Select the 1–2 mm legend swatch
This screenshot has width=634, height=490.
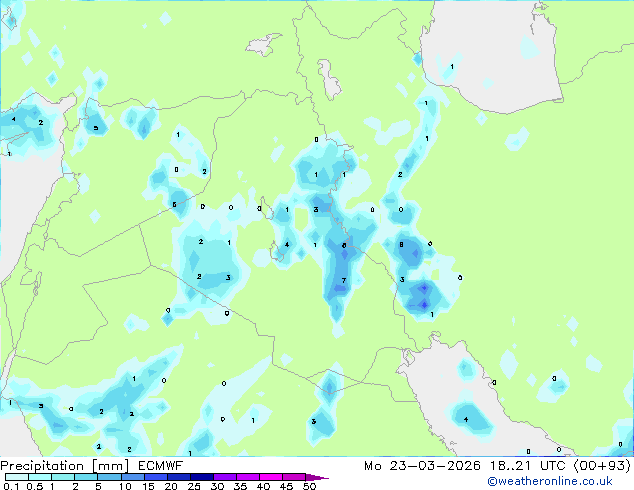[x=63, y=477]
